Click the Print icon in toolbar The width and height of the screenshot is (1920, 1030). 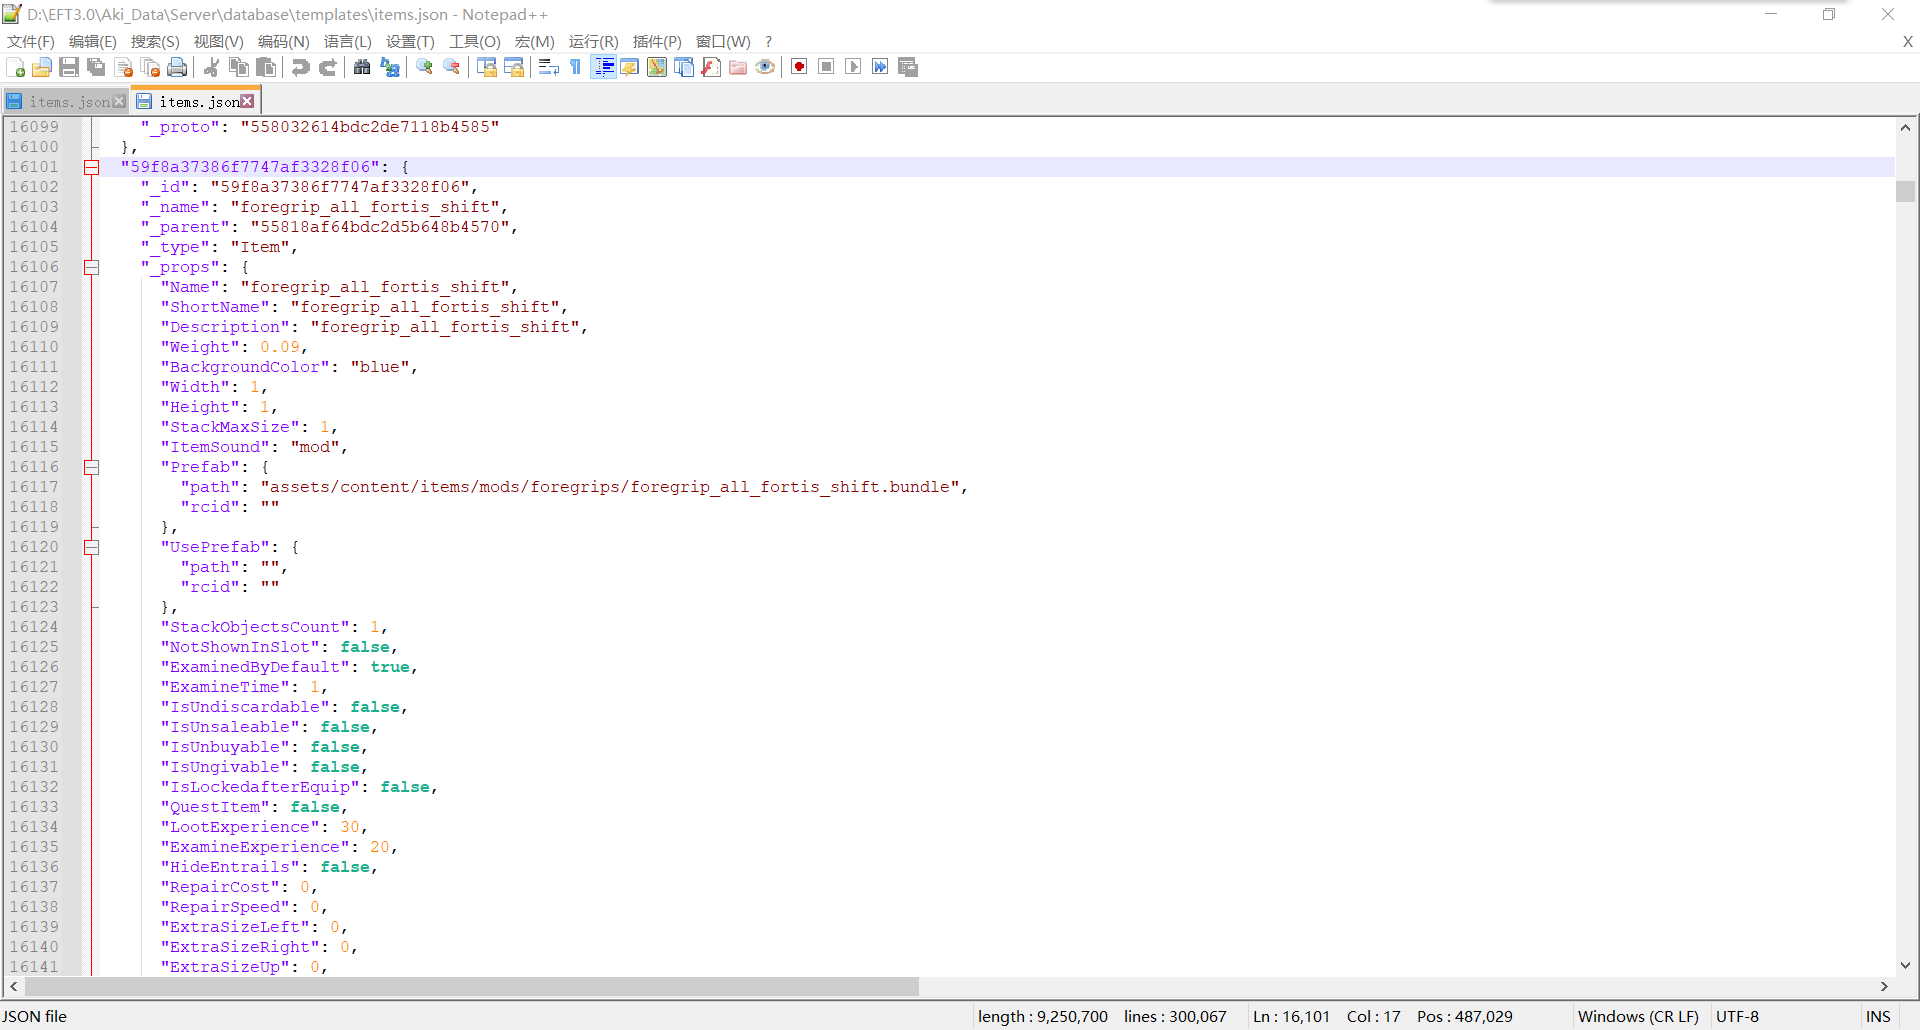coord(177,67)
